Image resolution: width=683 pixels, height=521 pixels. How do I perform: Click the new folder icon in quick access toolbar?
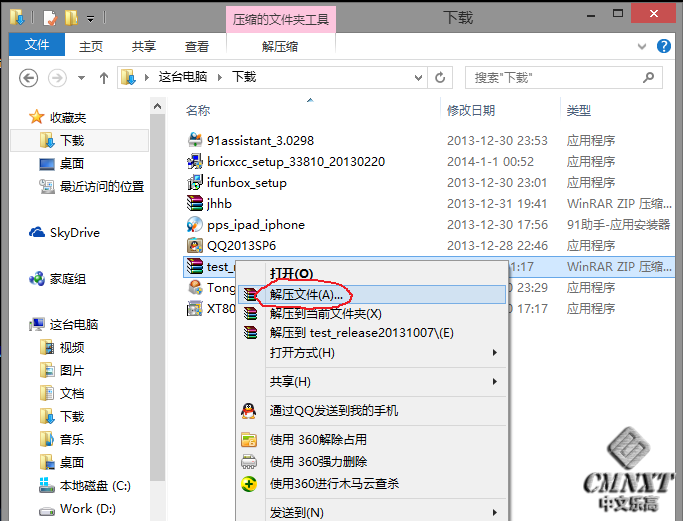71,18
